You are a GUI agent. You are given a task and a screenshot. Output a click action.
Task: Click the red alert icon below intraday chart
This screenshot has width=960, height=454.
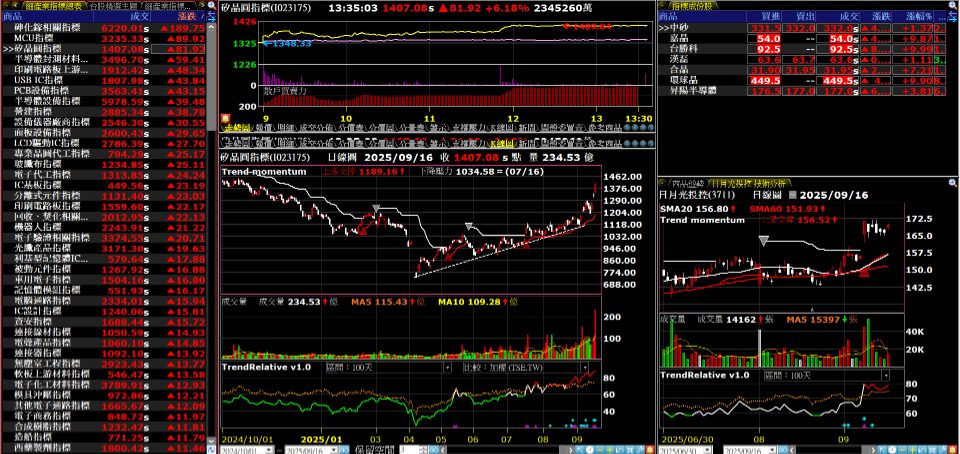(x=225, y=117)
